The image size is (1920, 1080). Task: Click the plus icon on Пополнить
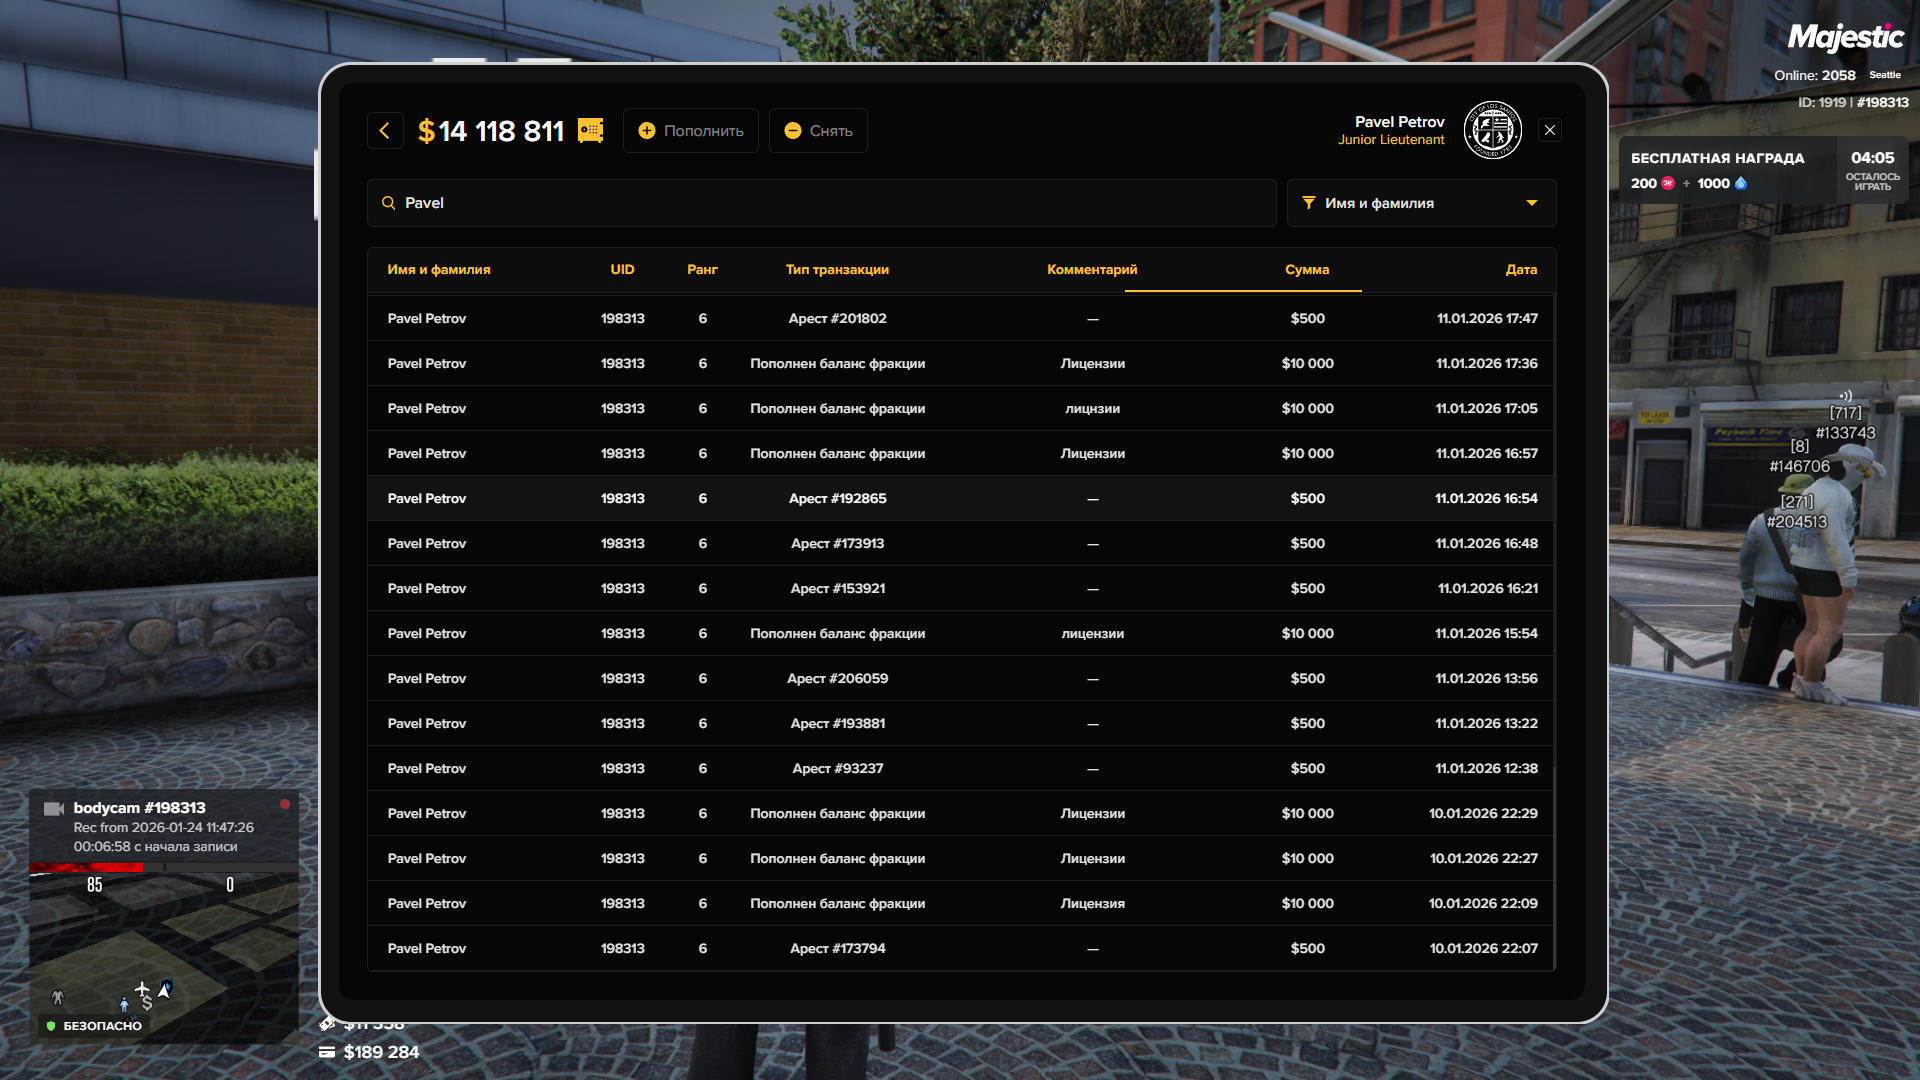pyautogui.click(x=647, y=131)
